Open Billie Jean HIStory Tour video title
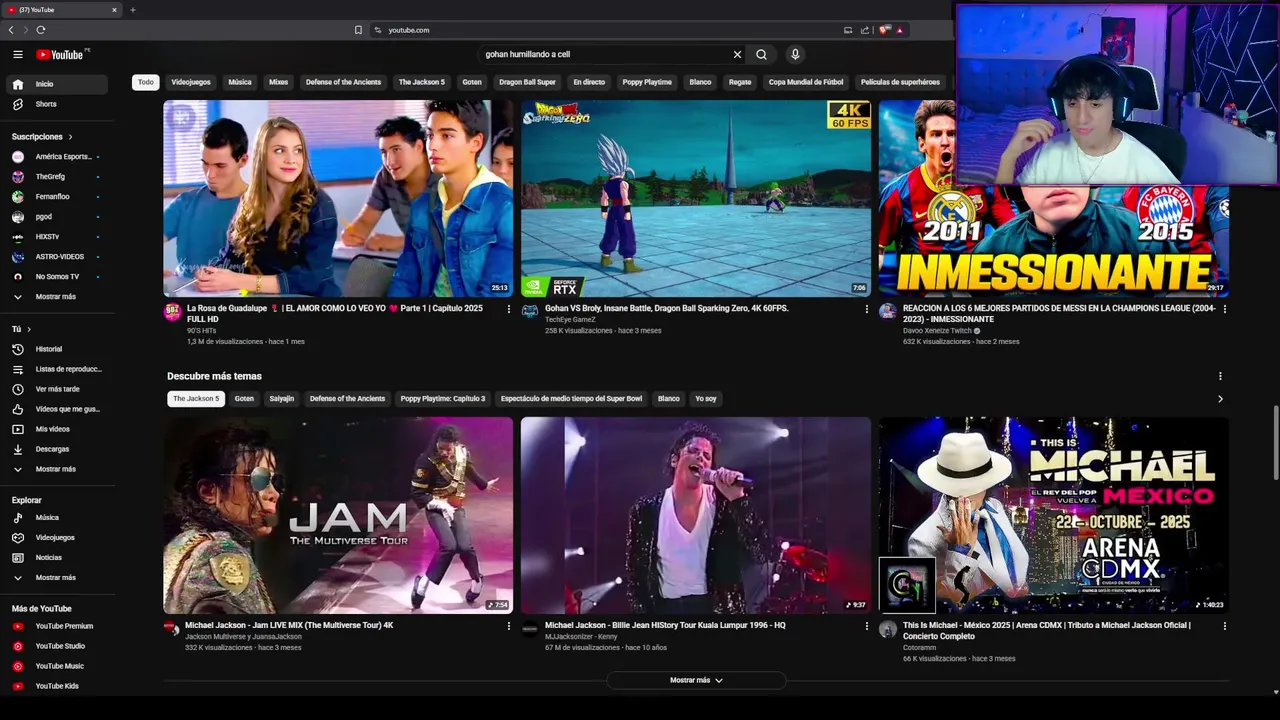This screenshot has height=720, width=1280. coord(665,625)
